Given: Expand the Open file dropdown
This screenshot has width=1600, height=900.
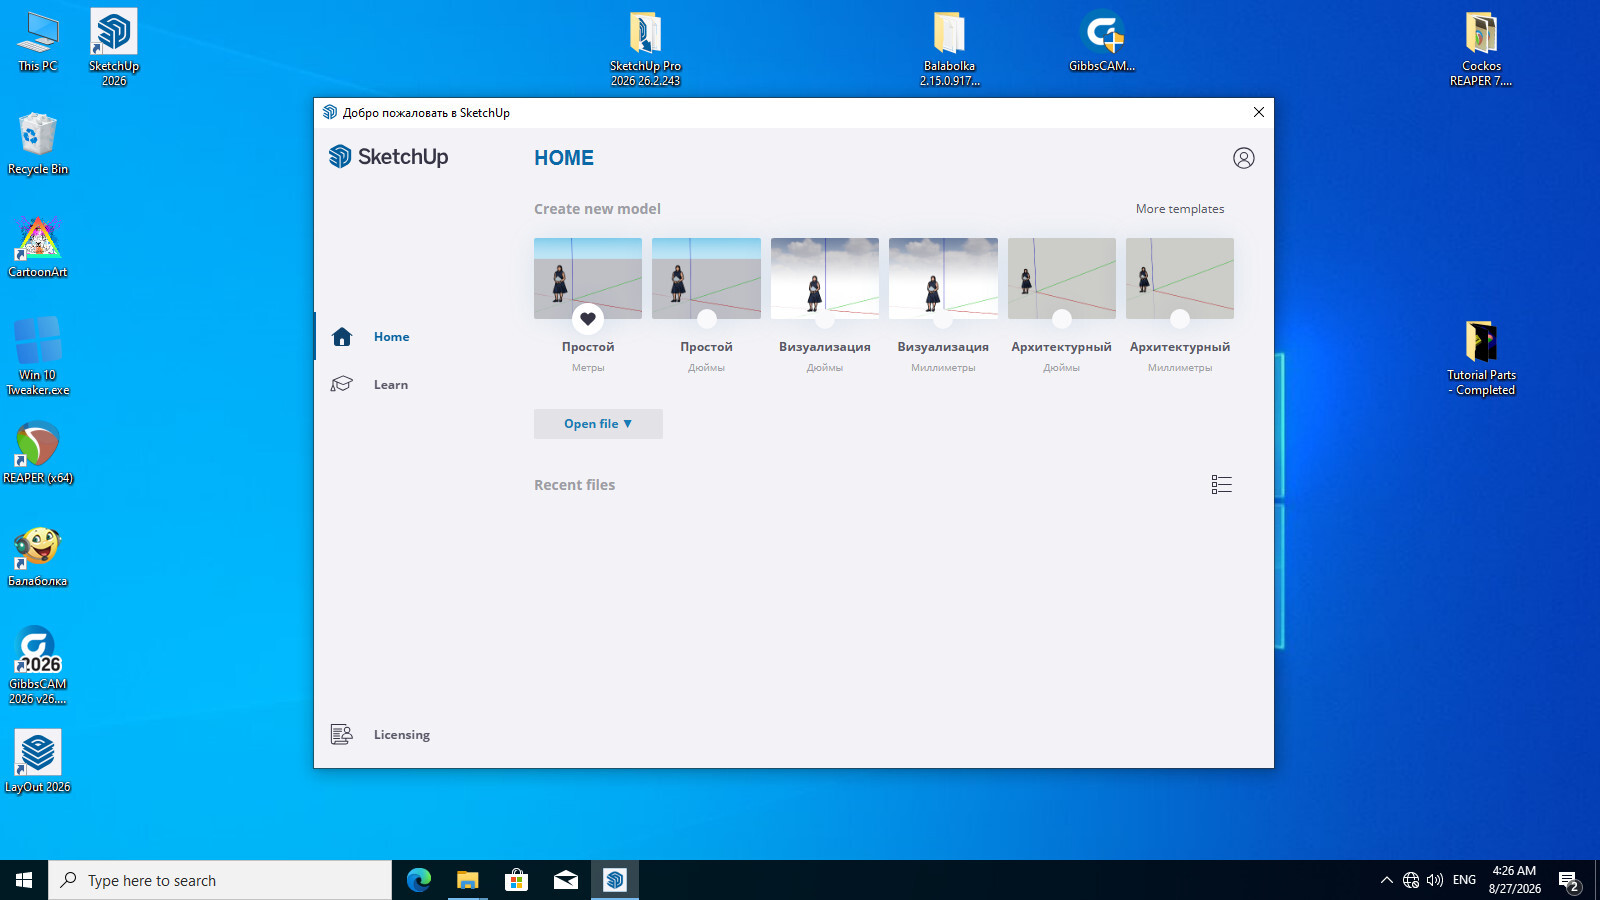Looking at the screenshot, I should [598, 424].
